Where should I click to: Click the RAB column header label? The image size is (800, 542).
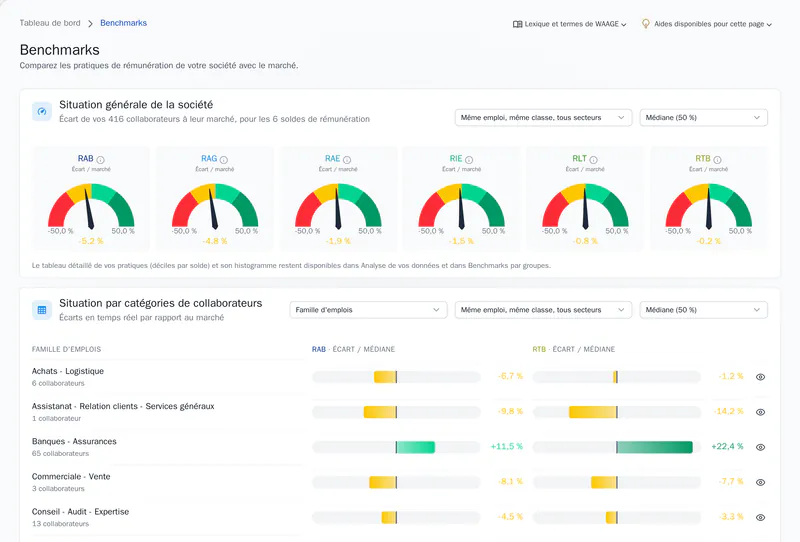click(354, 349)
